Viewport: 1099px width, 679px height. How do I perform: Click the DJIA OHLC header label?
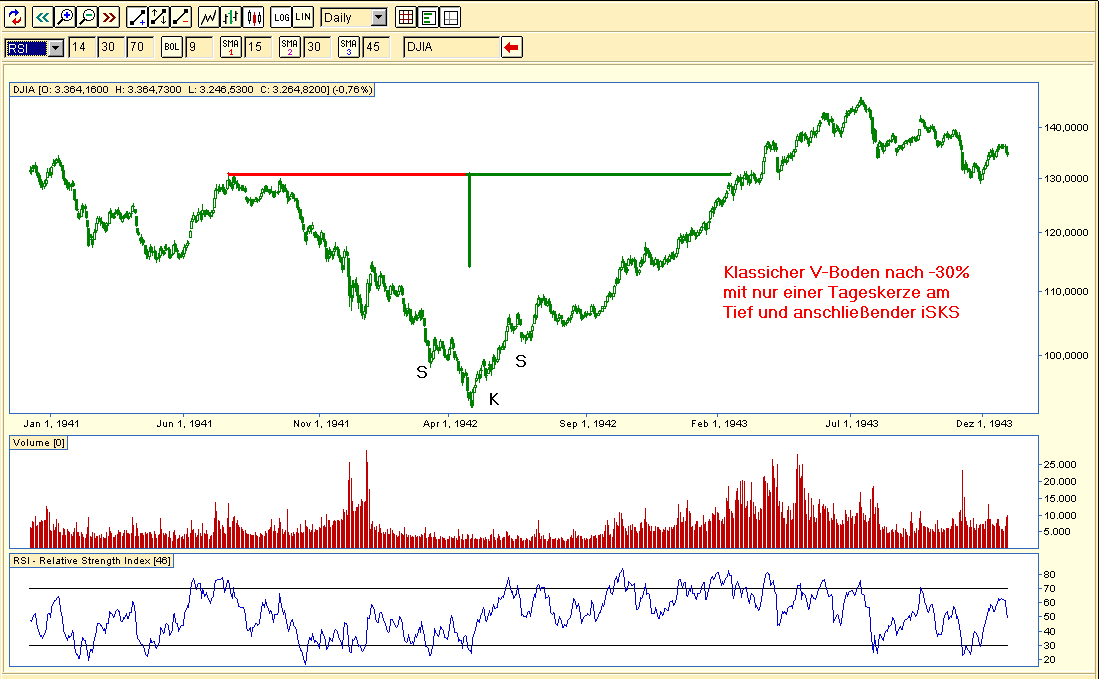click(193, 90)
